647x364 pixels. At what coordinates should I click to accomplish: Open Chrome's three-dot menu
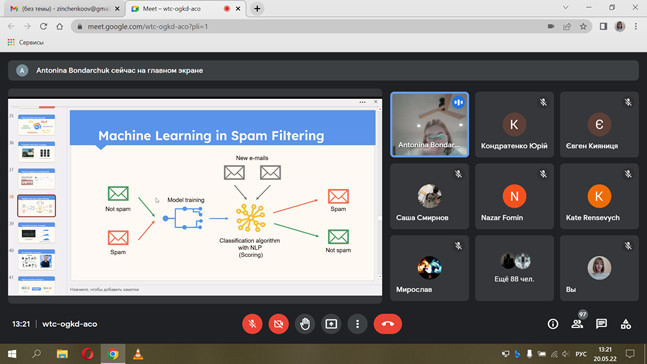point(636,26)
